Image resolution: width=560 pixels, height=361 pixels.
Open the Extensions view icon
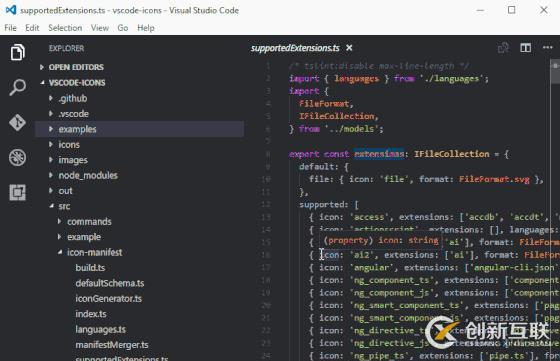18,192
